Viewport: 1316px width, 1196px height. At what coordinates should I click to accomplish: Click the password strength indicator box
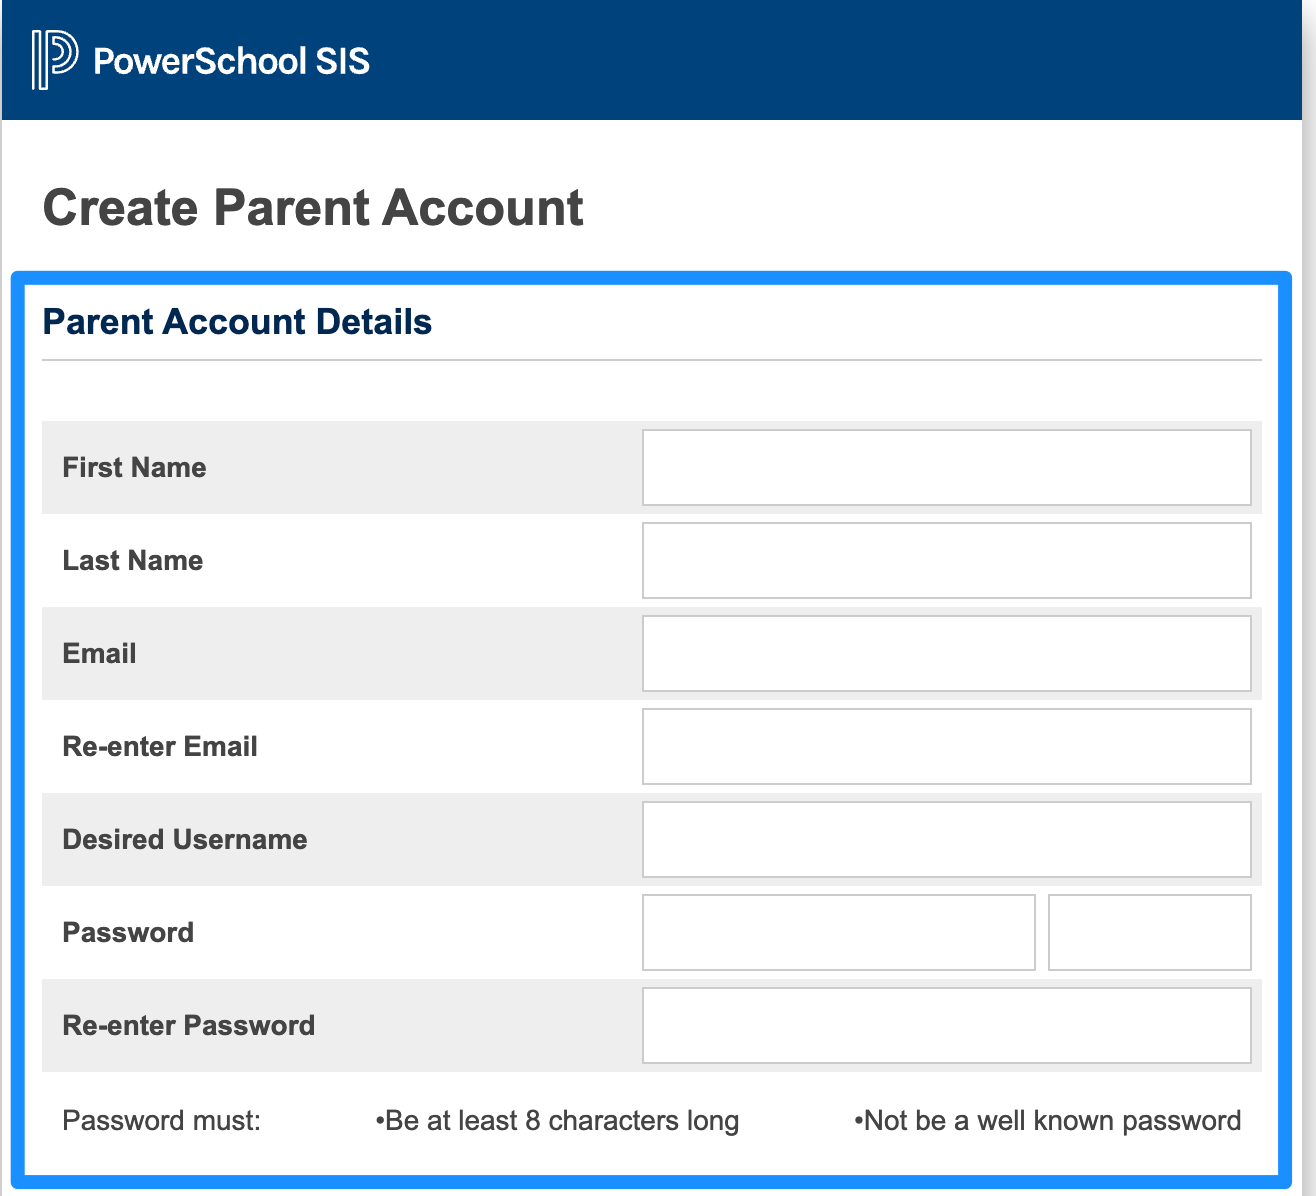pos(1149,932)
